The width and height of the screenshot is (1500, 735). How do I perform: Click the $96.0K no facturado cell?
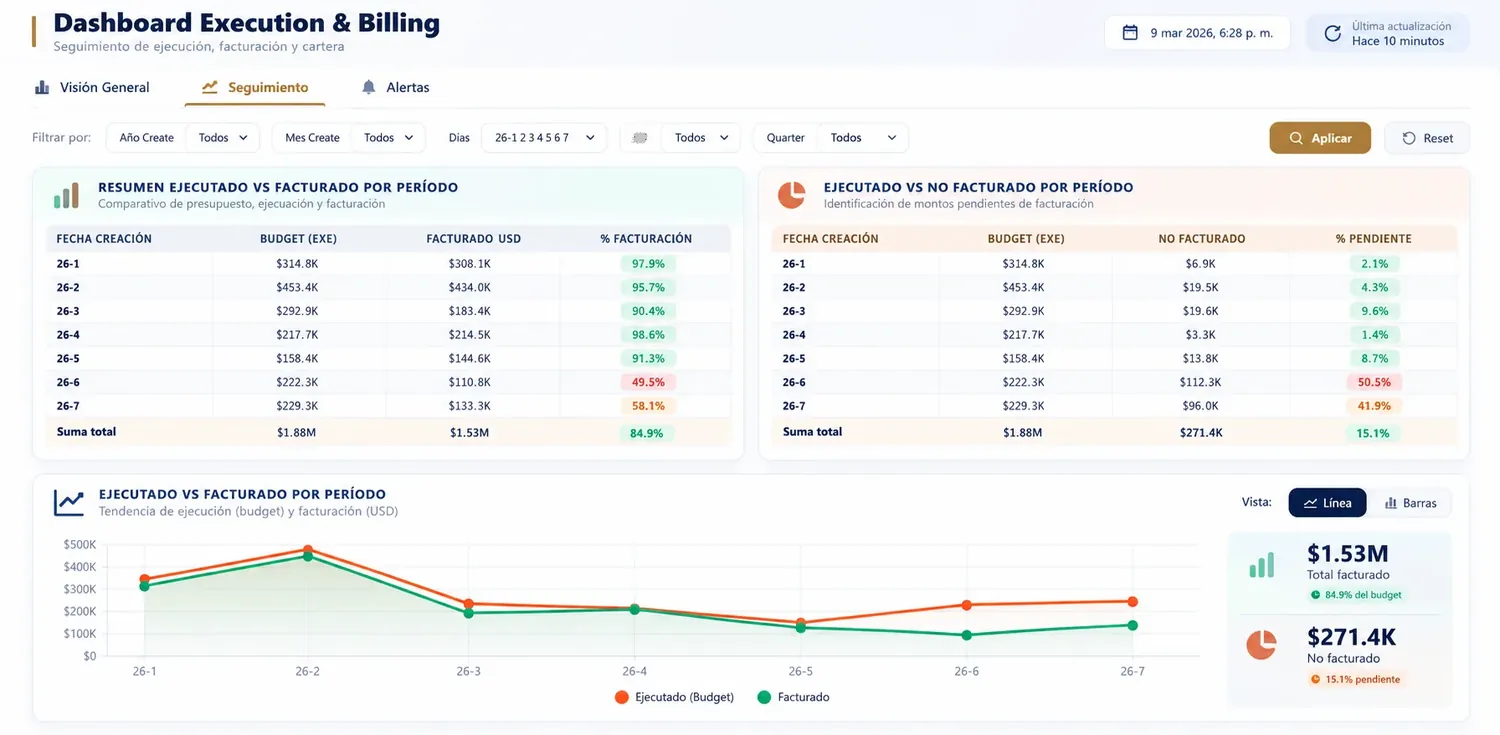[x=1200, y=406]
